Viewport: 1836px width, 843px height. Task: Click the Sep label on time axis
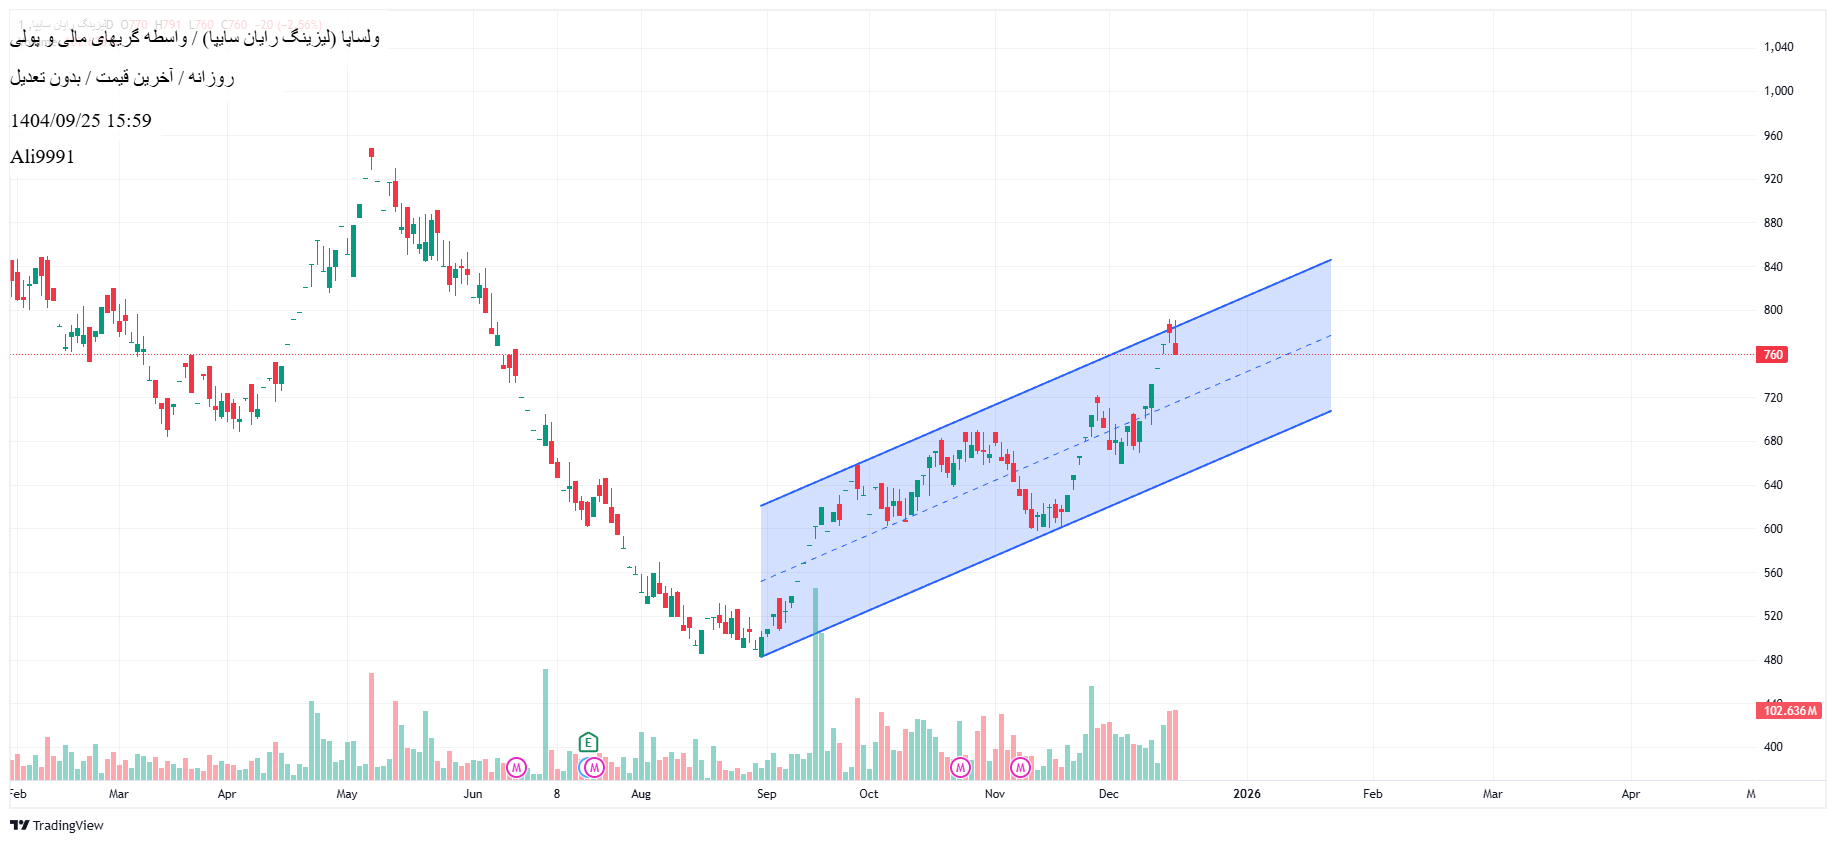766,794
